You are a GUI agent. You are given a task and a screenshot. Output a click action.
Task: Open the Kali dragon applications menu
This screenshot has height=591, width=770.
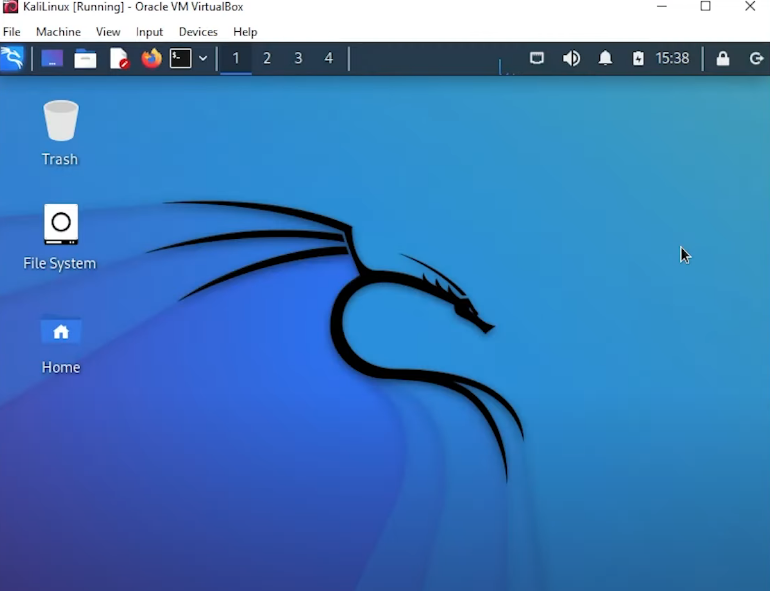click(12, 58)
